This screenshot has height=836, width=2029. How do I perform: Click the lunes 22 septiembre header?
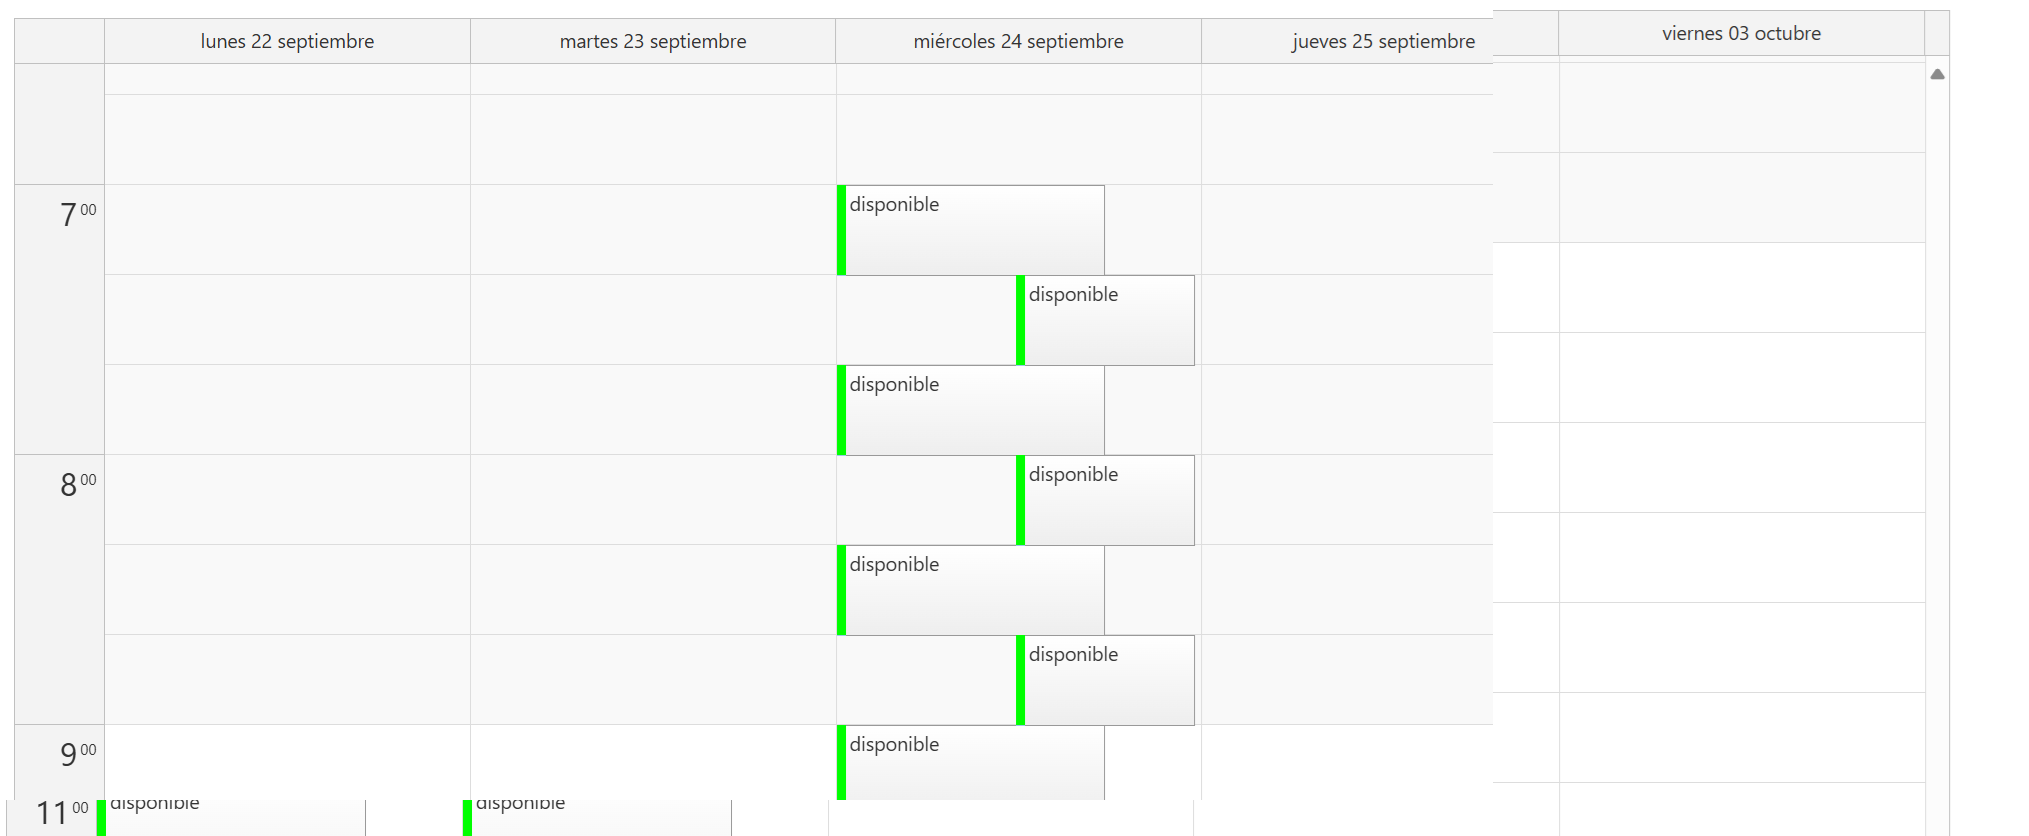[x=287, y=41]
